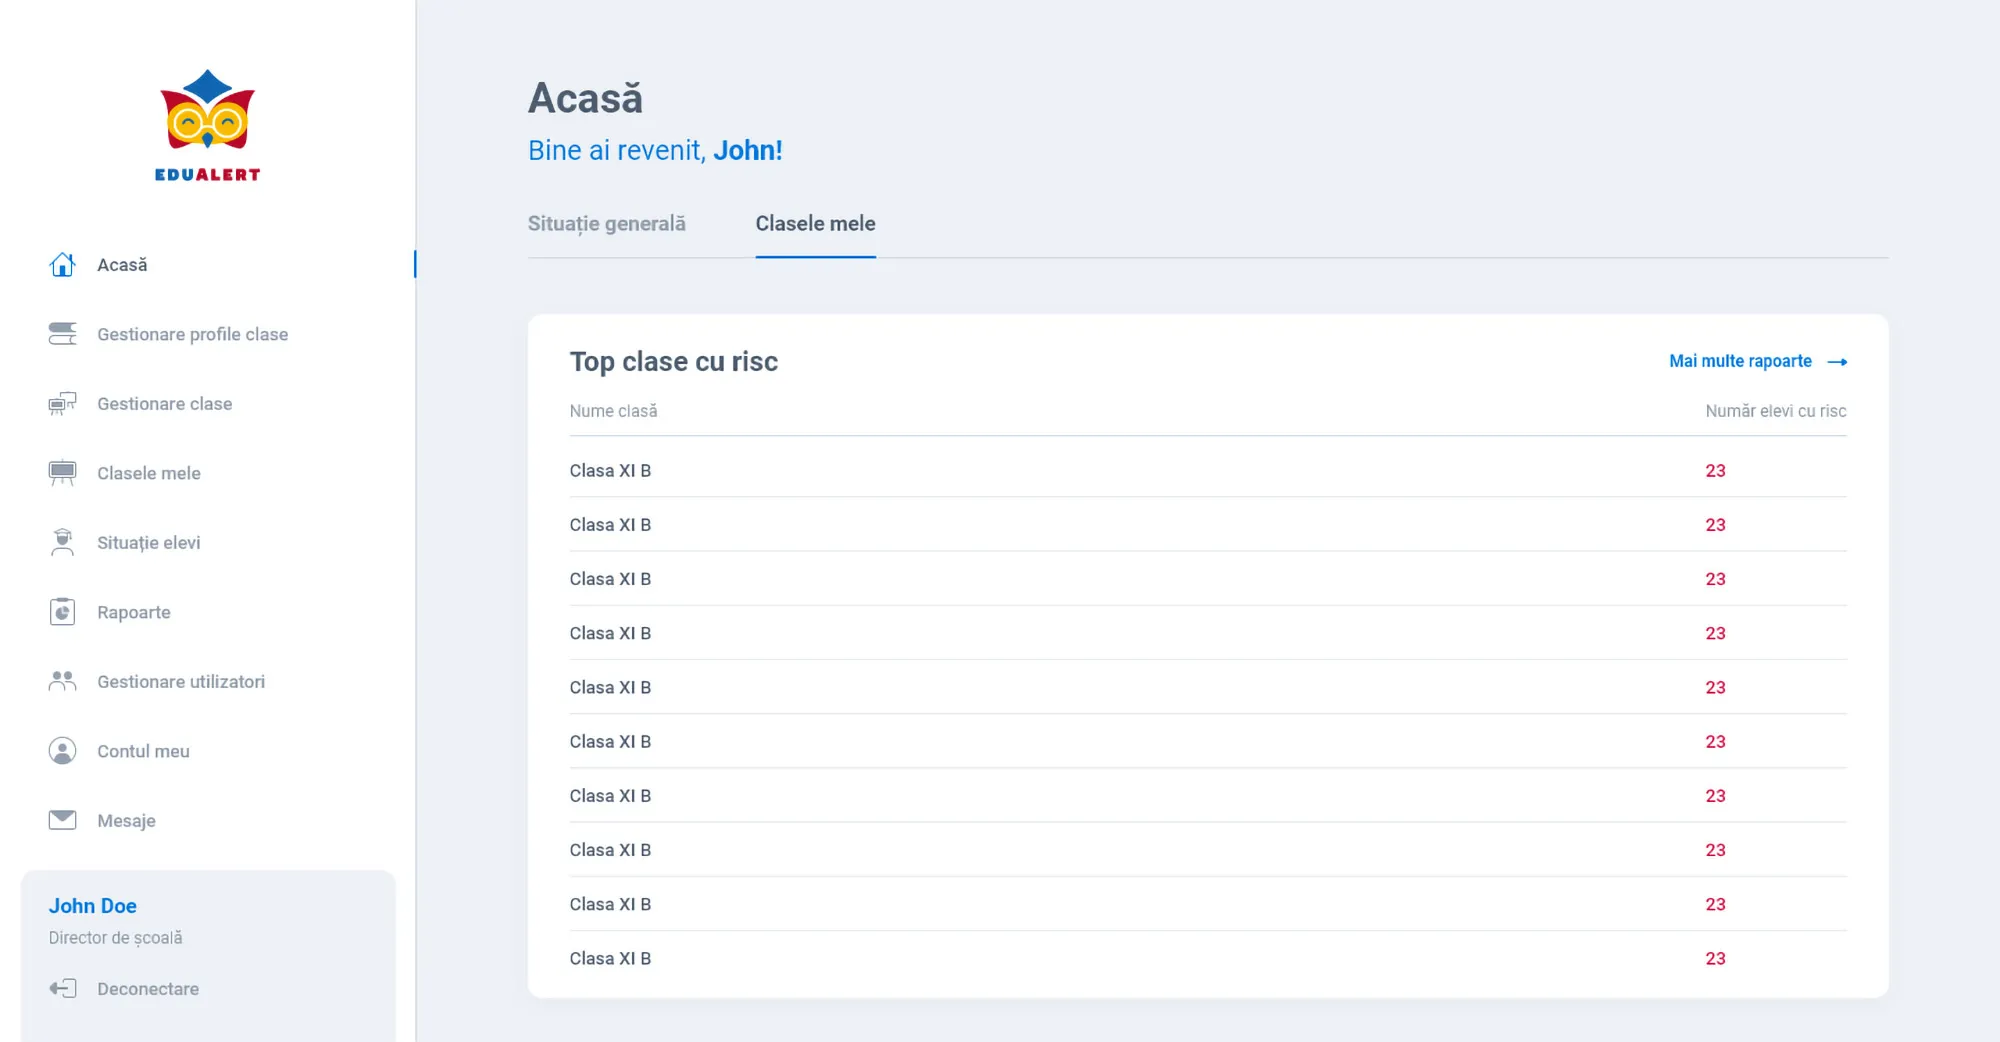Open the Gestionare utilizatori people icon
The image size is (2000, 1042).
pyautogui.click(x=62, y=681)
